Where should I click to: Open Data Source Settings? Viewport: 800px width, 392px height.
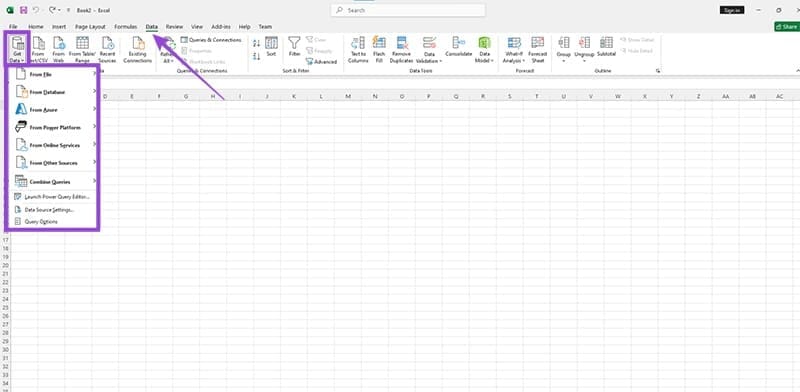coord(45,209)
